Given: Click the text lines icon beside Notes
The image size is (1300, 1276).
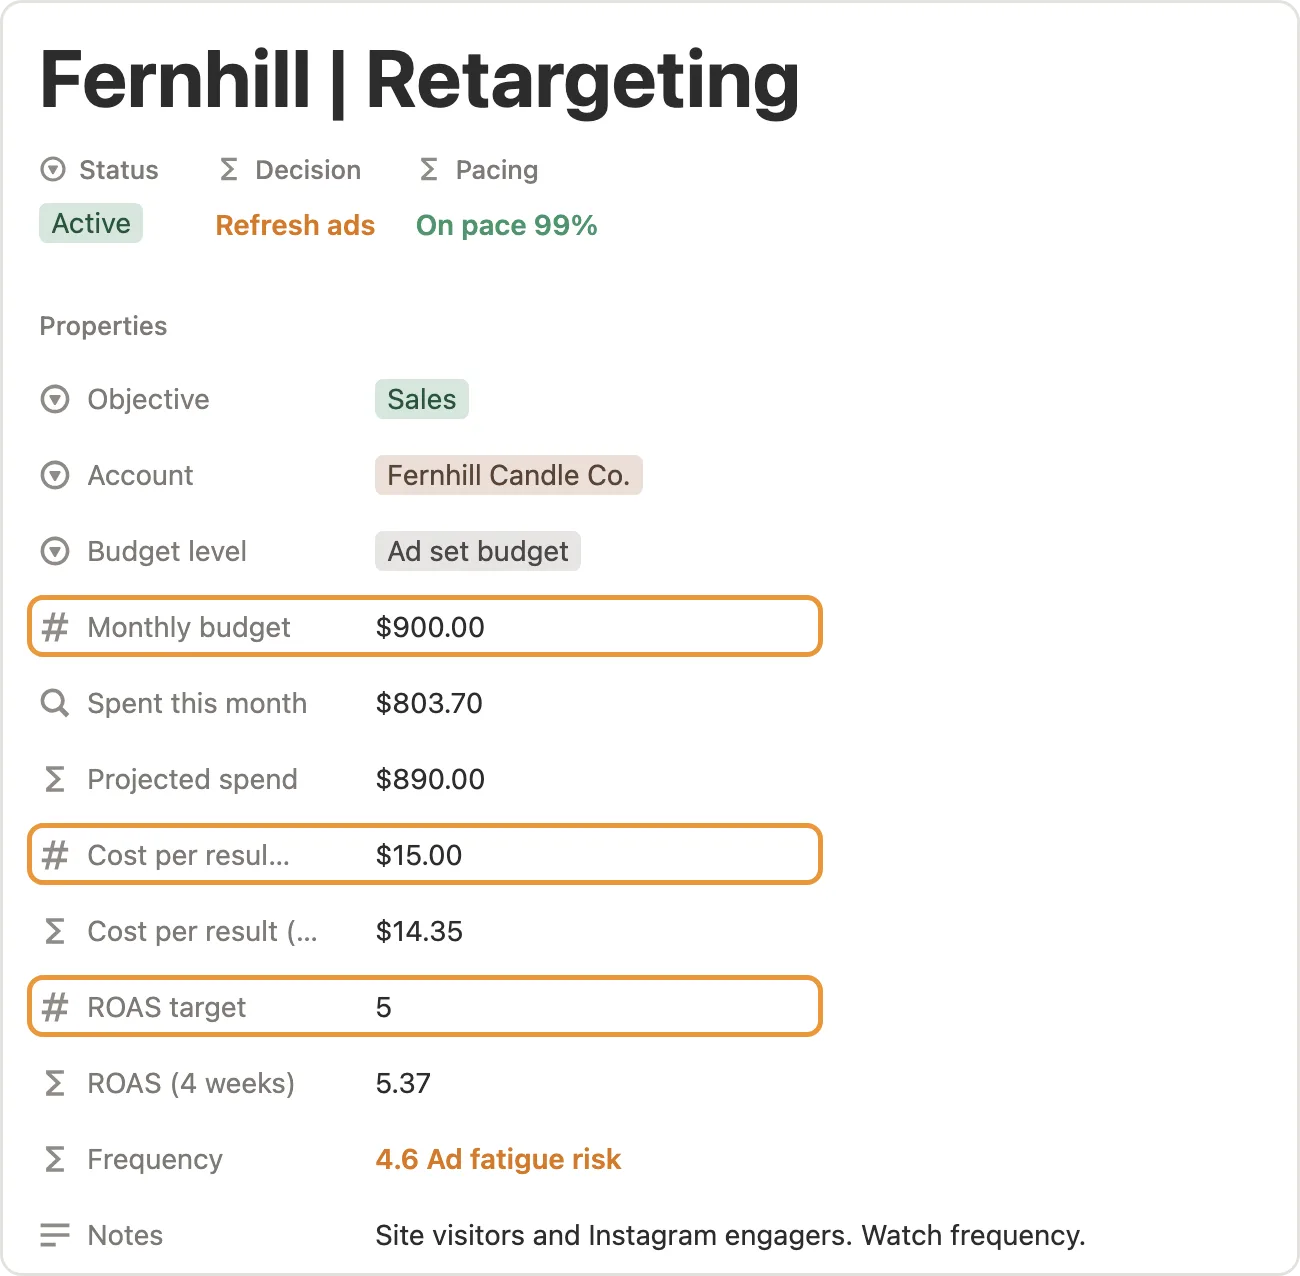Looking at the screenshot, I should pyautogui.click(x=55, y=1236).
